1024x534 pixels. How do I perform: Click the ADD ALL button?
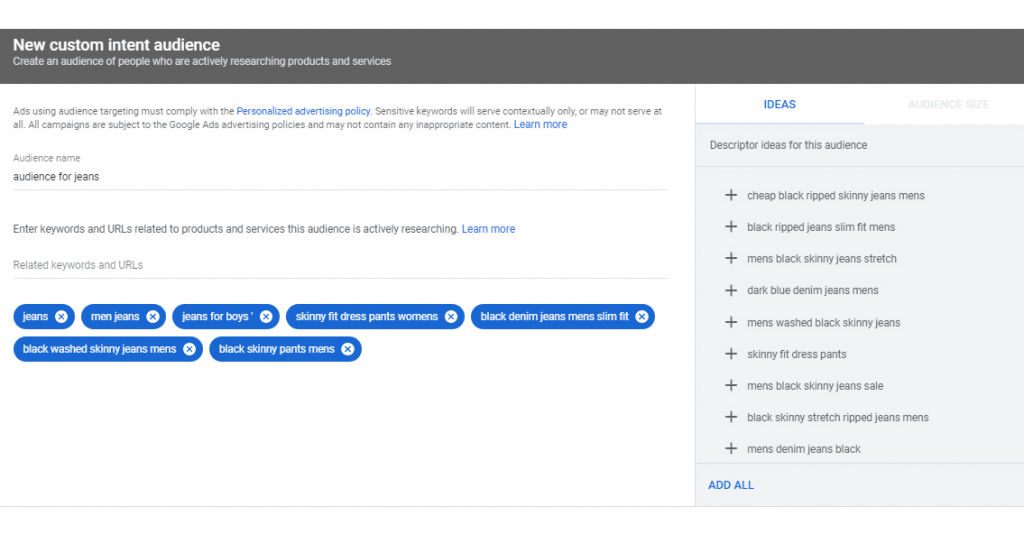pyautogui.click(x=731, y=485)
